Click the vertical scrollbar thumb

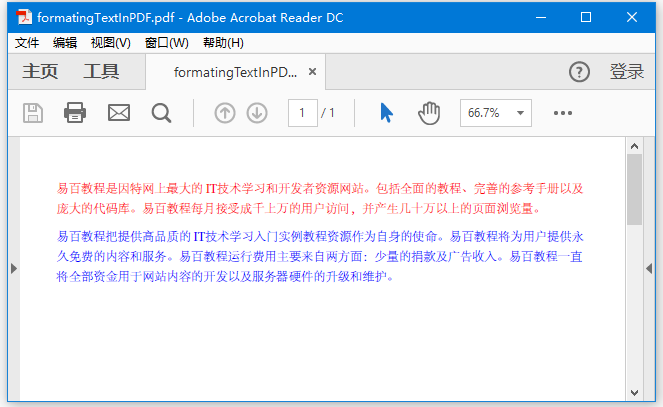point(634,190)
